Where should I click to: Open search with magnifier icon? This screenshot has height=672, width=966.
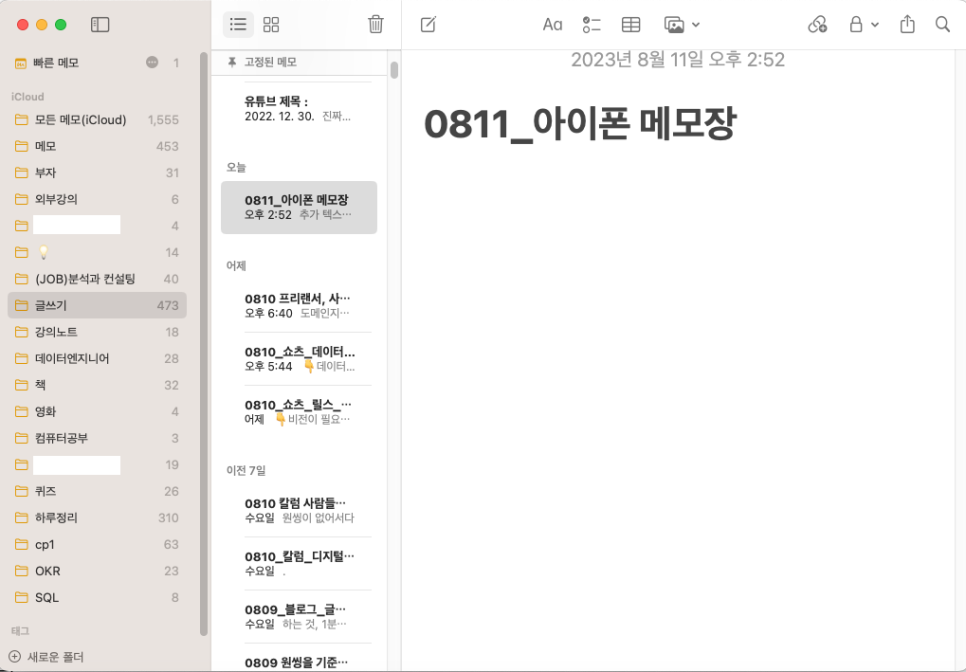point(943,25)
